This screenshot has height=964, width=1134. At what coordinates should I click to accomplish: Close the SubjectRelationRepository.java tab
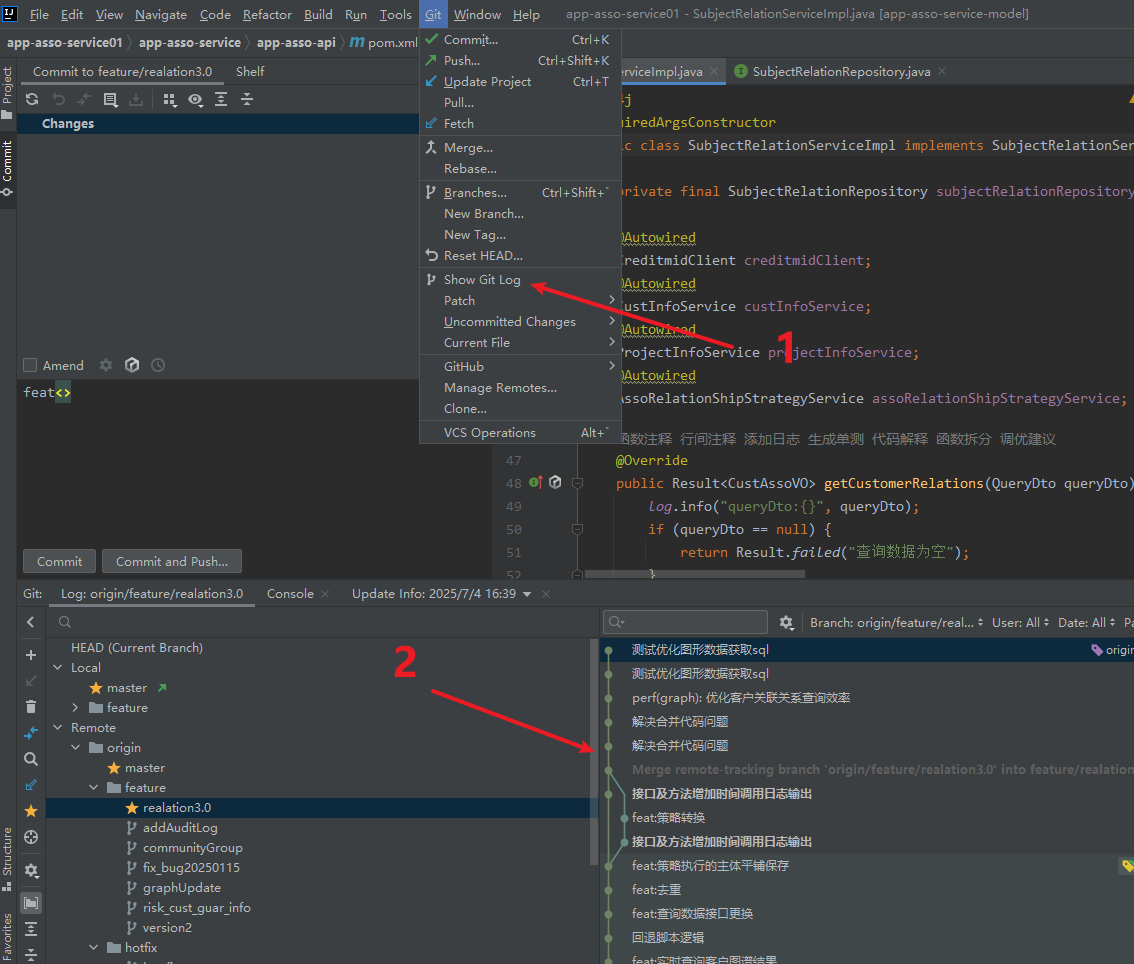click(942, 71)
